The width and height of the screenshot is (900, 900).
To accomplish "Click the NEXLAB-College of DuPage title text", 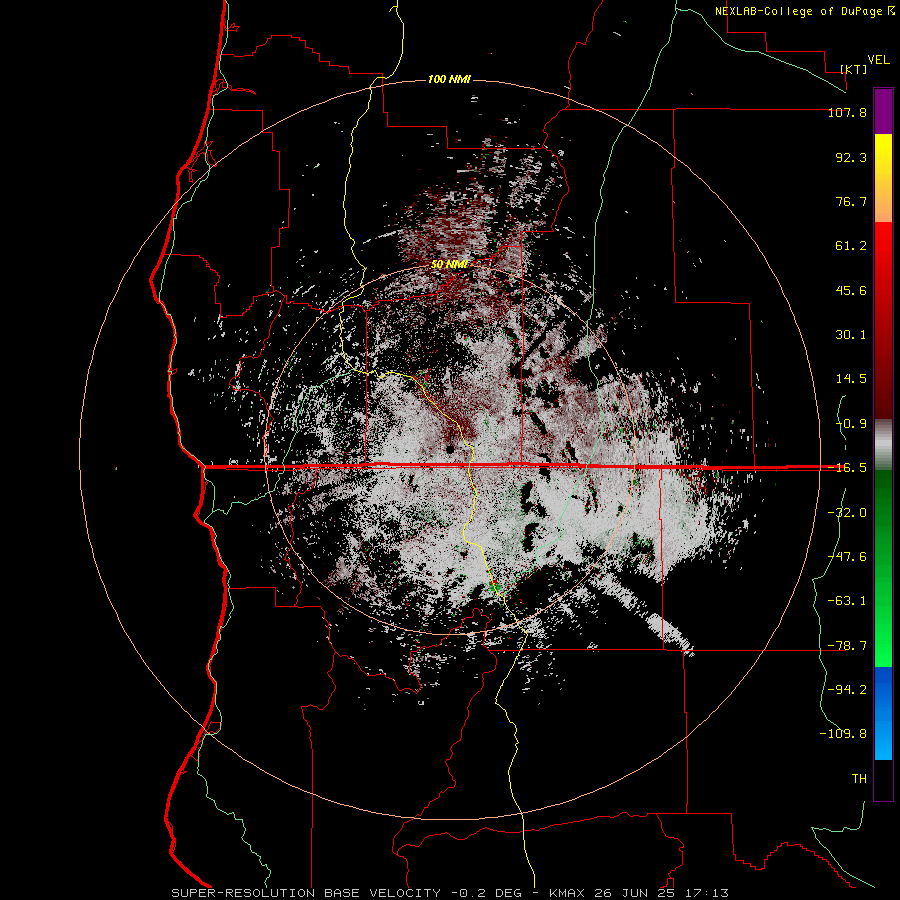I will tap(798, 11).
